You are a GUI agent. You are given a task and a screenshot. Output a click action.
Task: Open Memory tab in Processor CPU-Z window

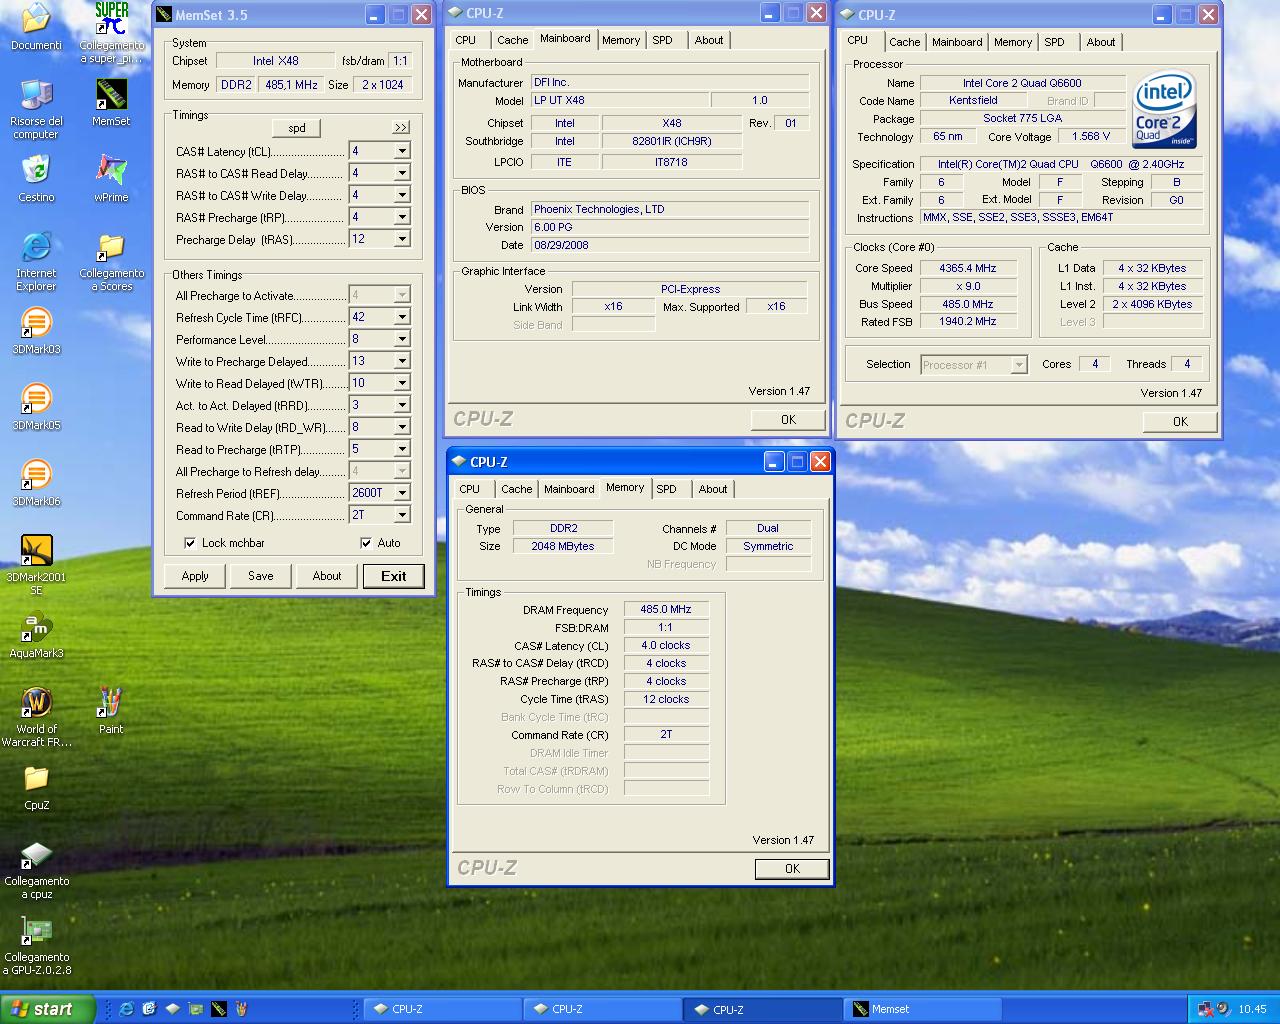coord(1013,42)
